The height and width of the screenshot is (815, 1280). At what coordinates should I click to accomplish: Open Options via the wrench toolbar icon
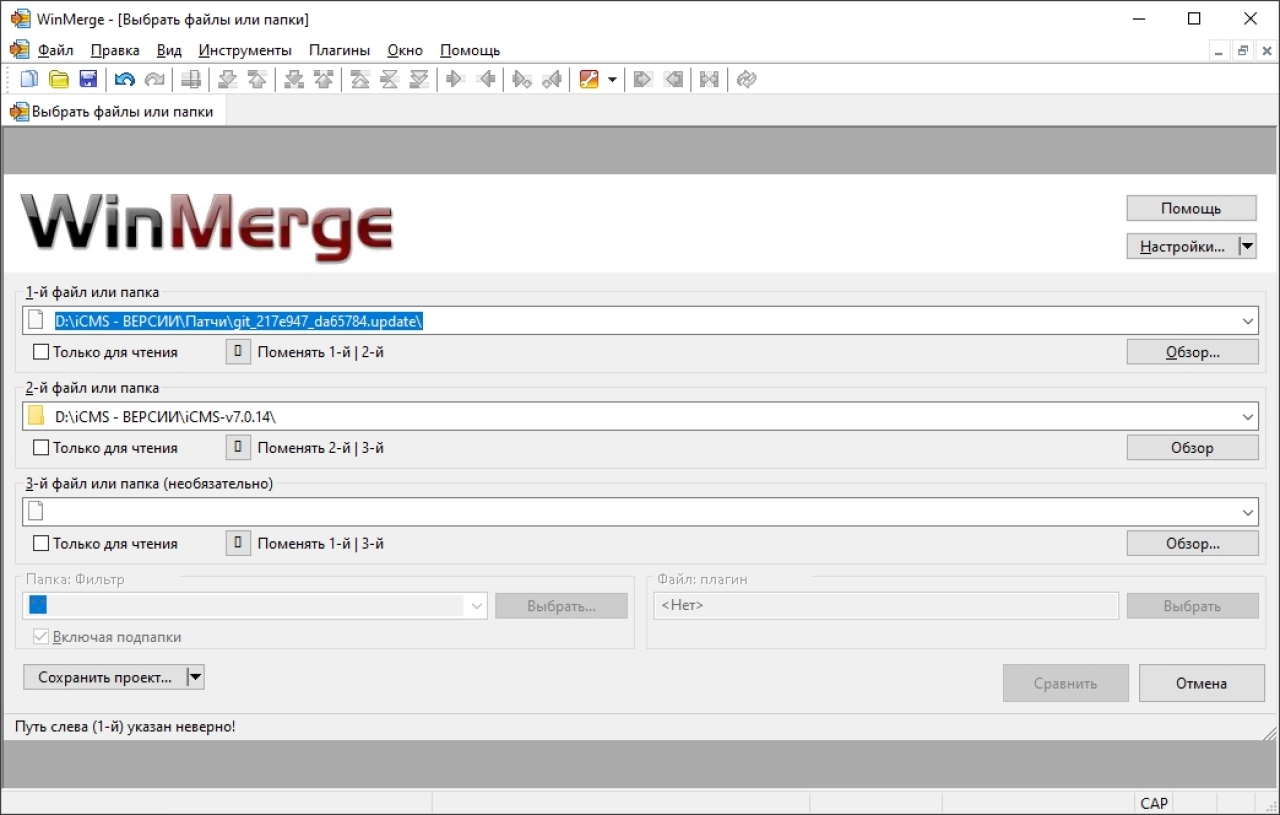tap(589, 79)
